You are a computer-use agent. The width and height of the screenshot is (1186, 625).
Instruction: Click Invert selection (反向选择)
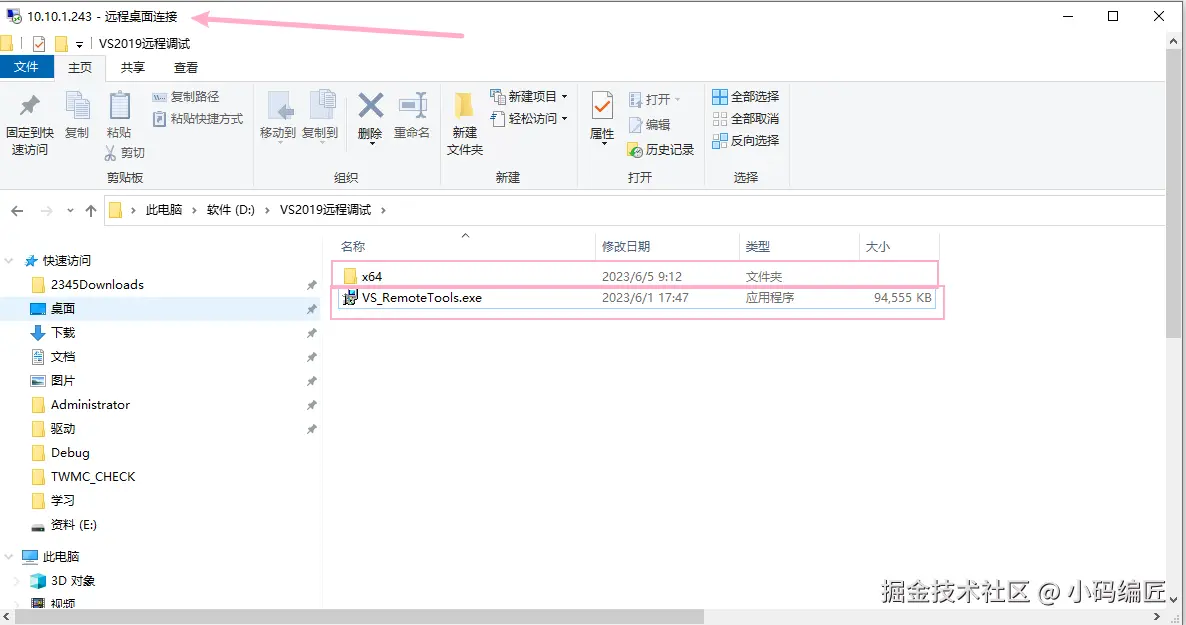[746, 141]
